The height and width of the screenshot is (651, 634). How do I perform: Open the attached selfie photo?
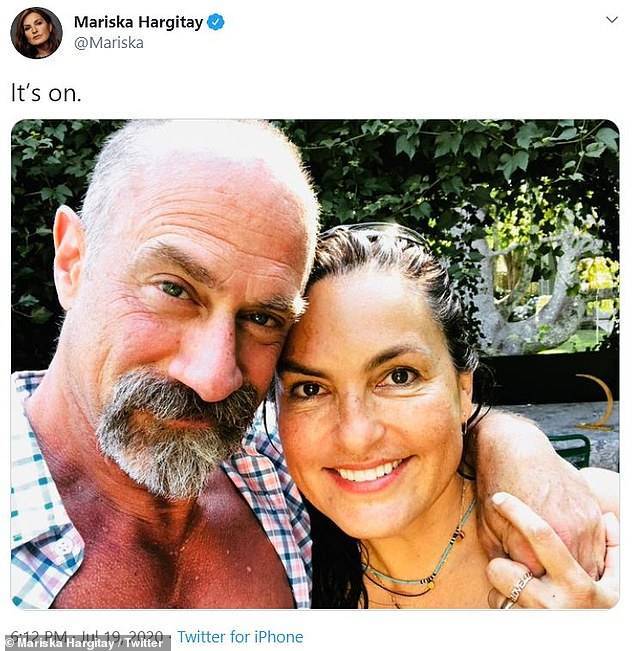click(x=315, y=364)
